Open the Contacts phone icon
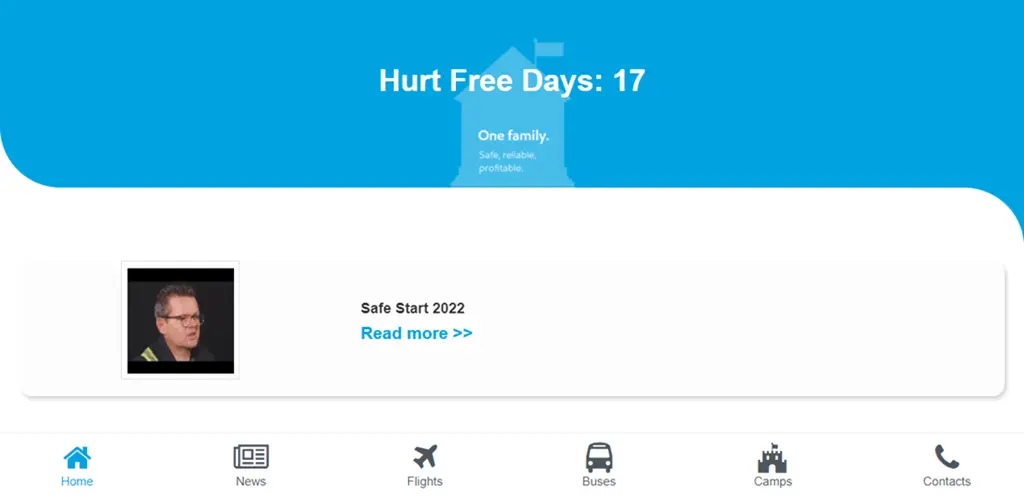The height and width of the screenshot is (500, 1024). point(946,457)
